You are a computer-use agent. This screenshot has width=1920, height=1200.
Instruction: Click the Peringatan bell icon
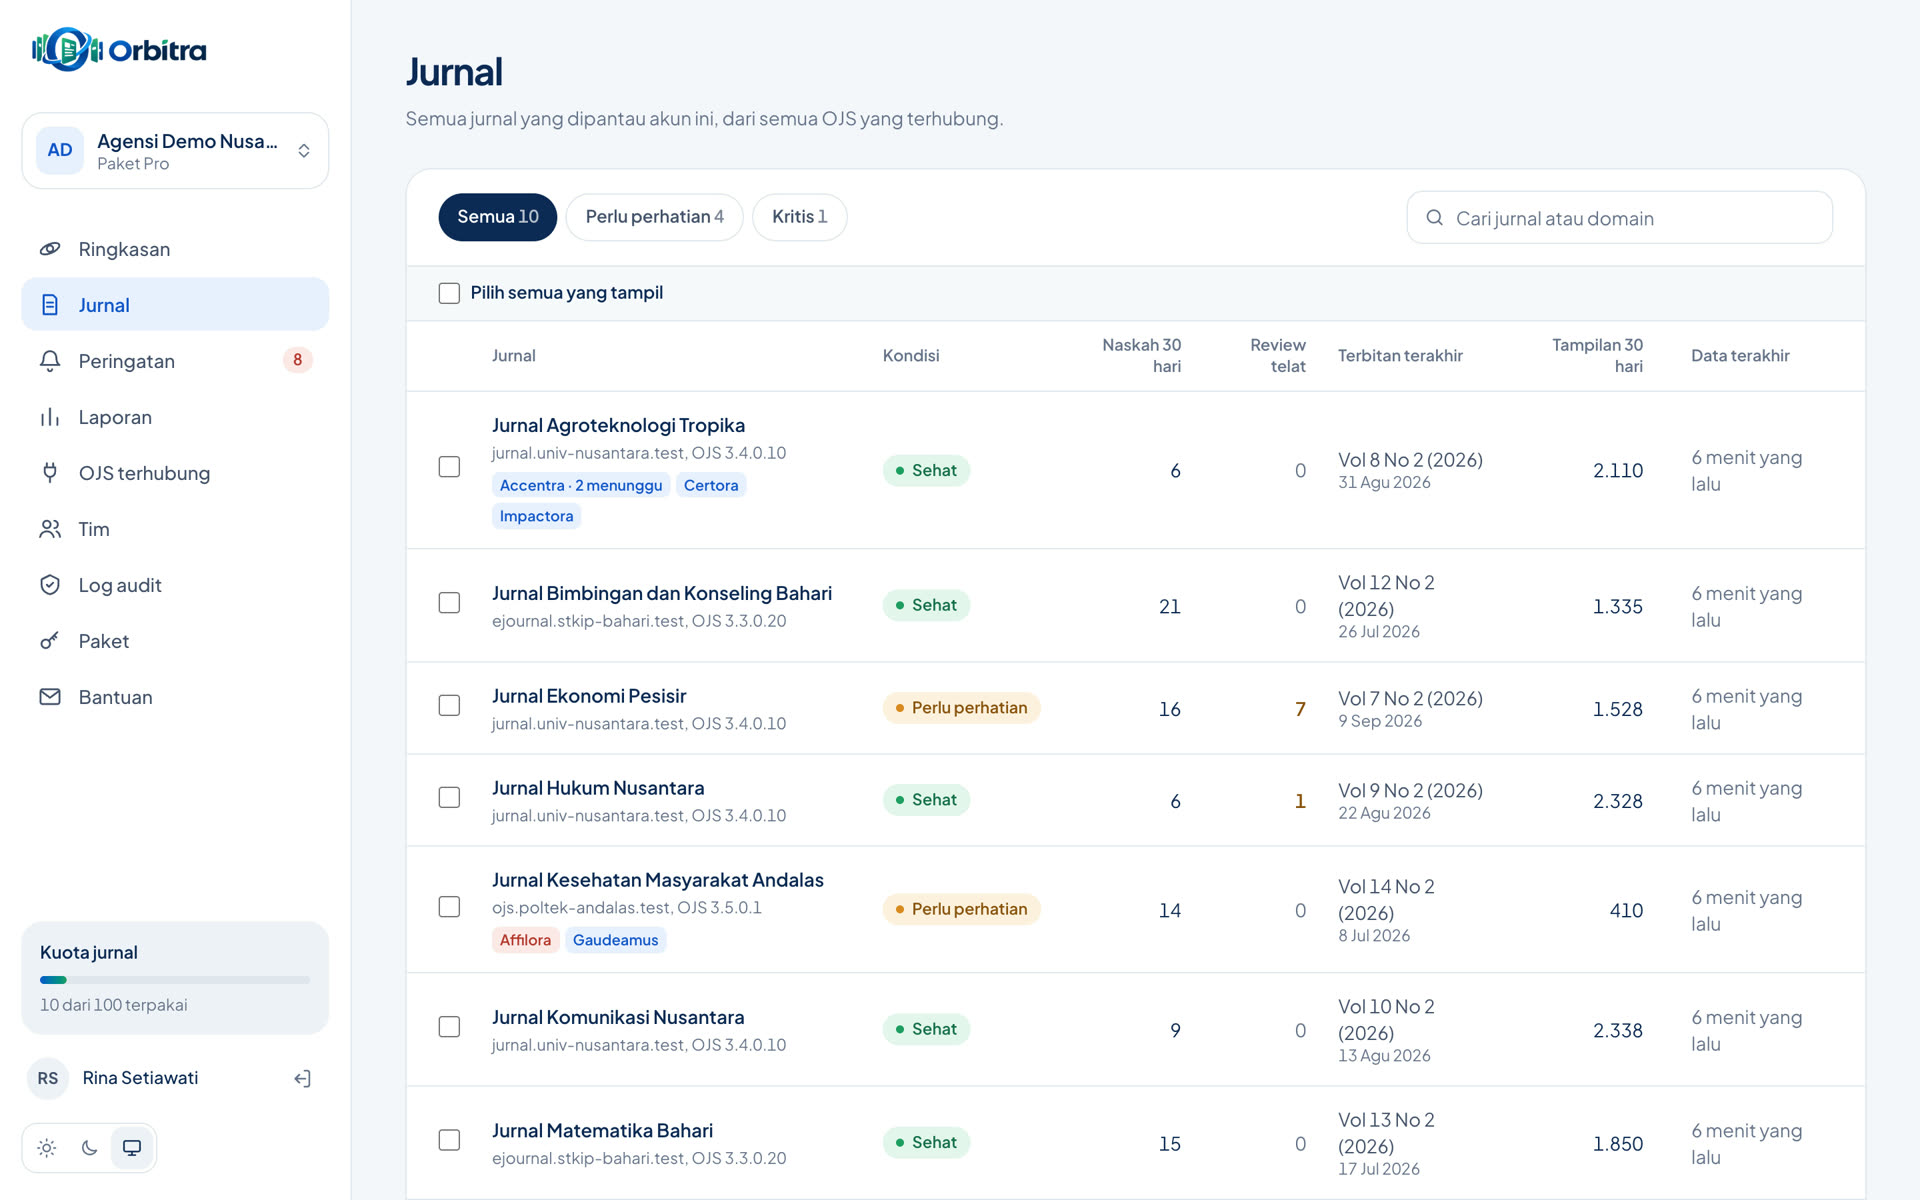click(50, 361)
